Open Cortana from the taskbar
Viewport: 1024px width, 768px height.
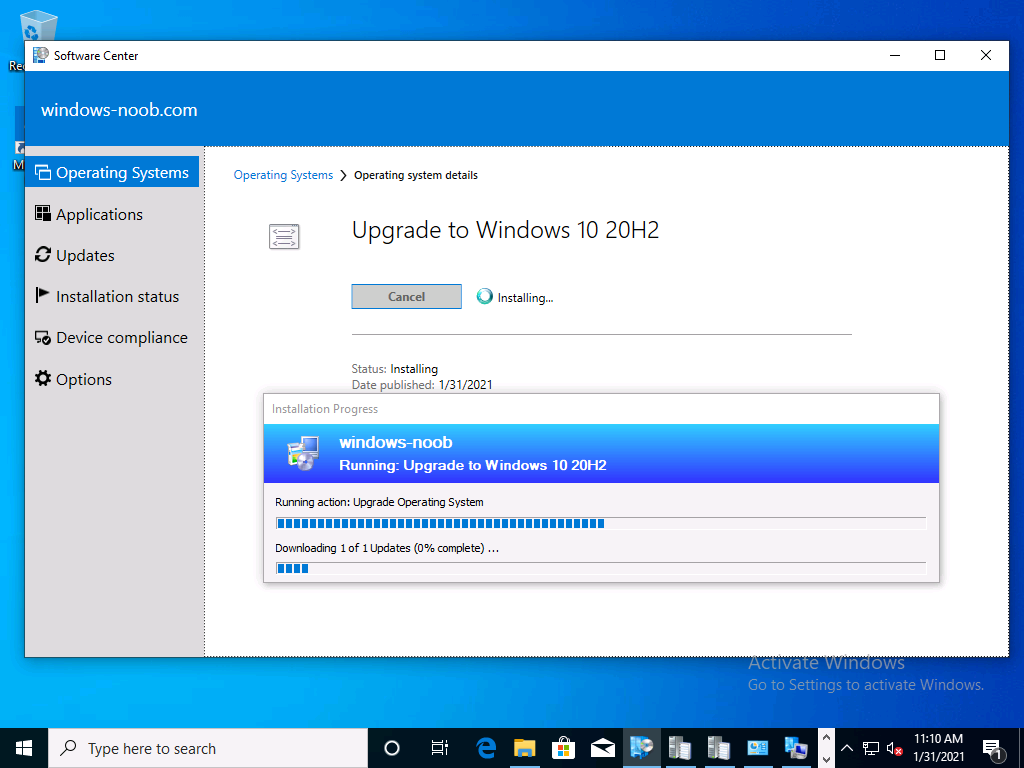392,748
